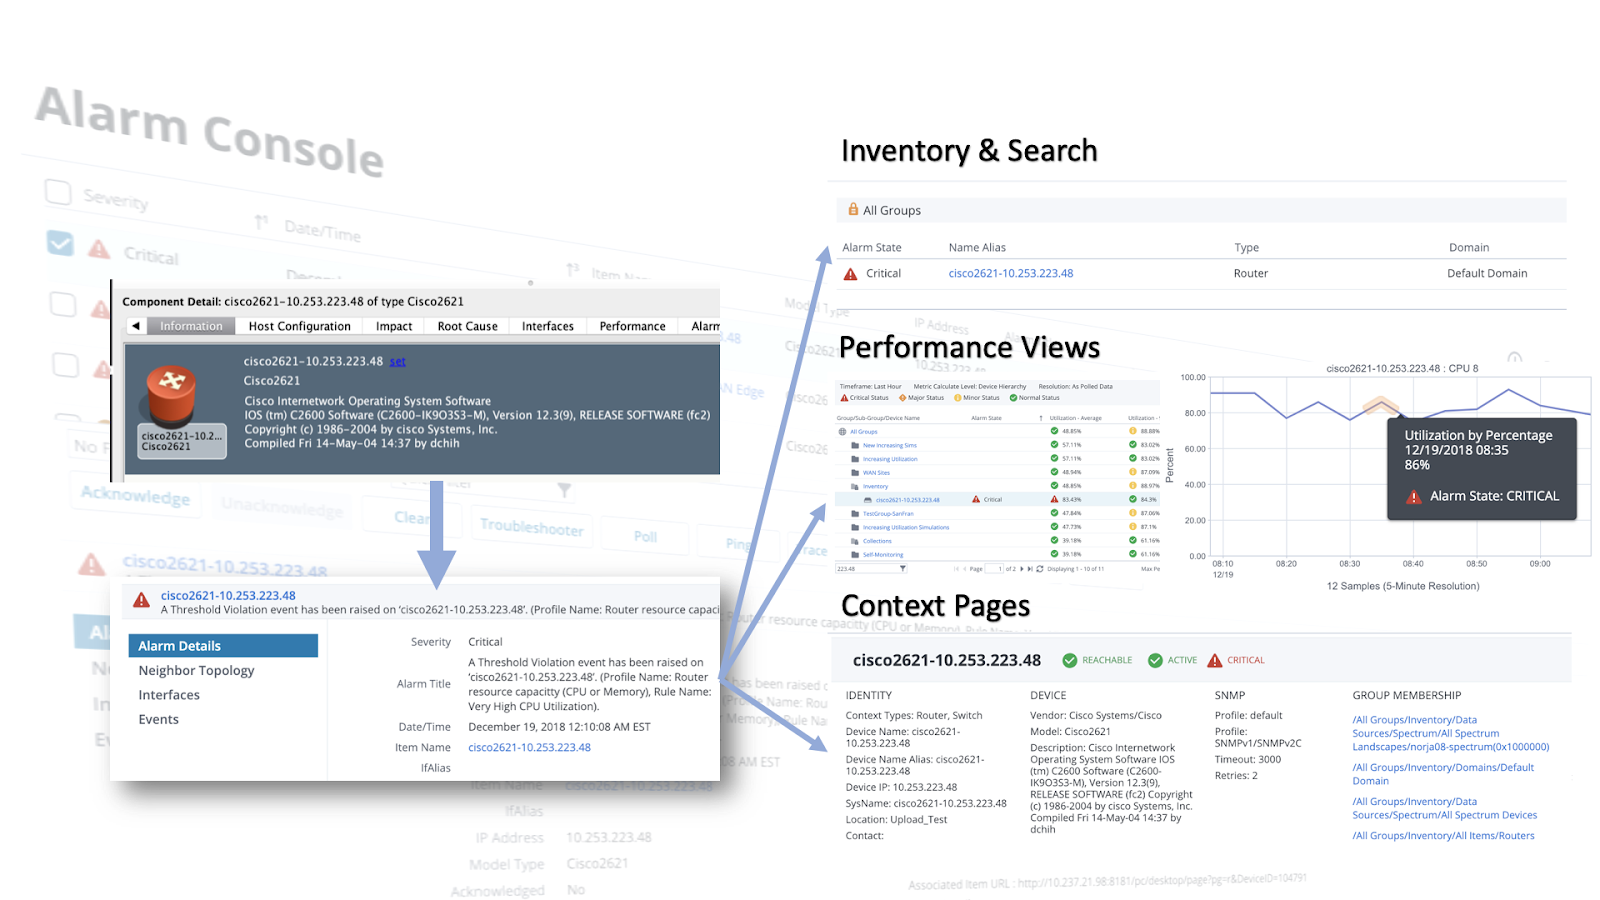Open the Host Configuration tab

(x=300, y=326)
